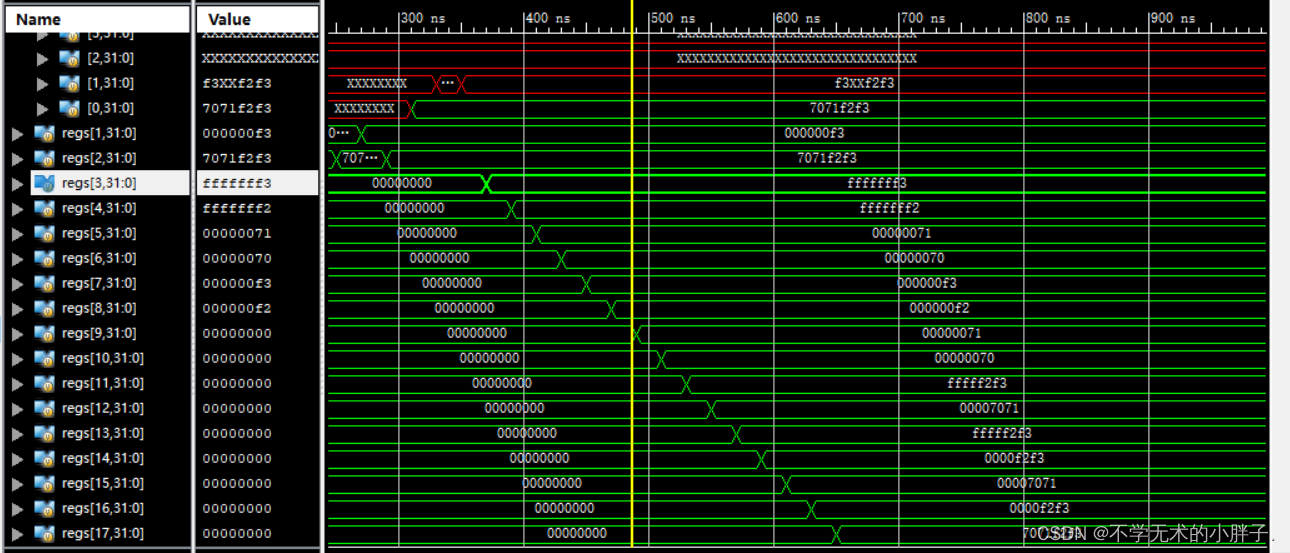Click the bus icon of regs[7,31:0]

(x=44, y=283)
